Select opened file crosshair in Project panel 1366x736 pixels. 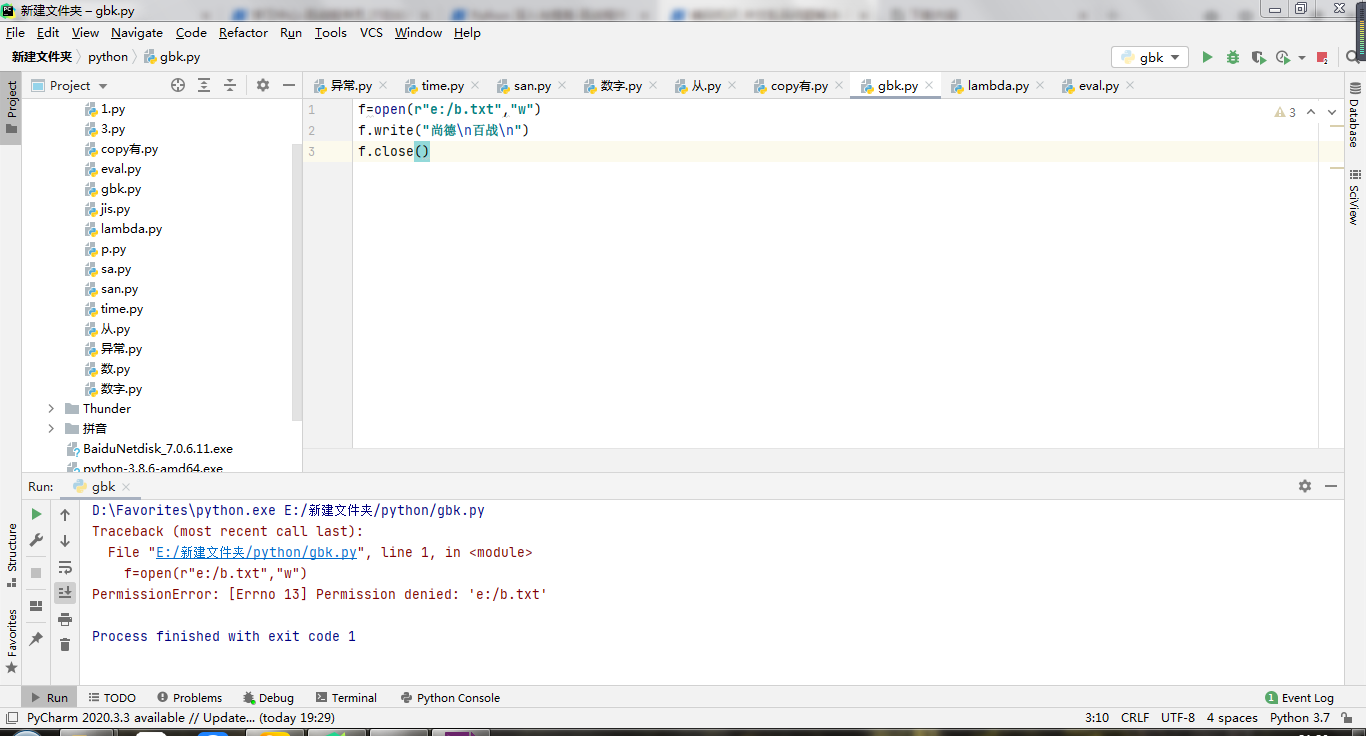point(178,85)
